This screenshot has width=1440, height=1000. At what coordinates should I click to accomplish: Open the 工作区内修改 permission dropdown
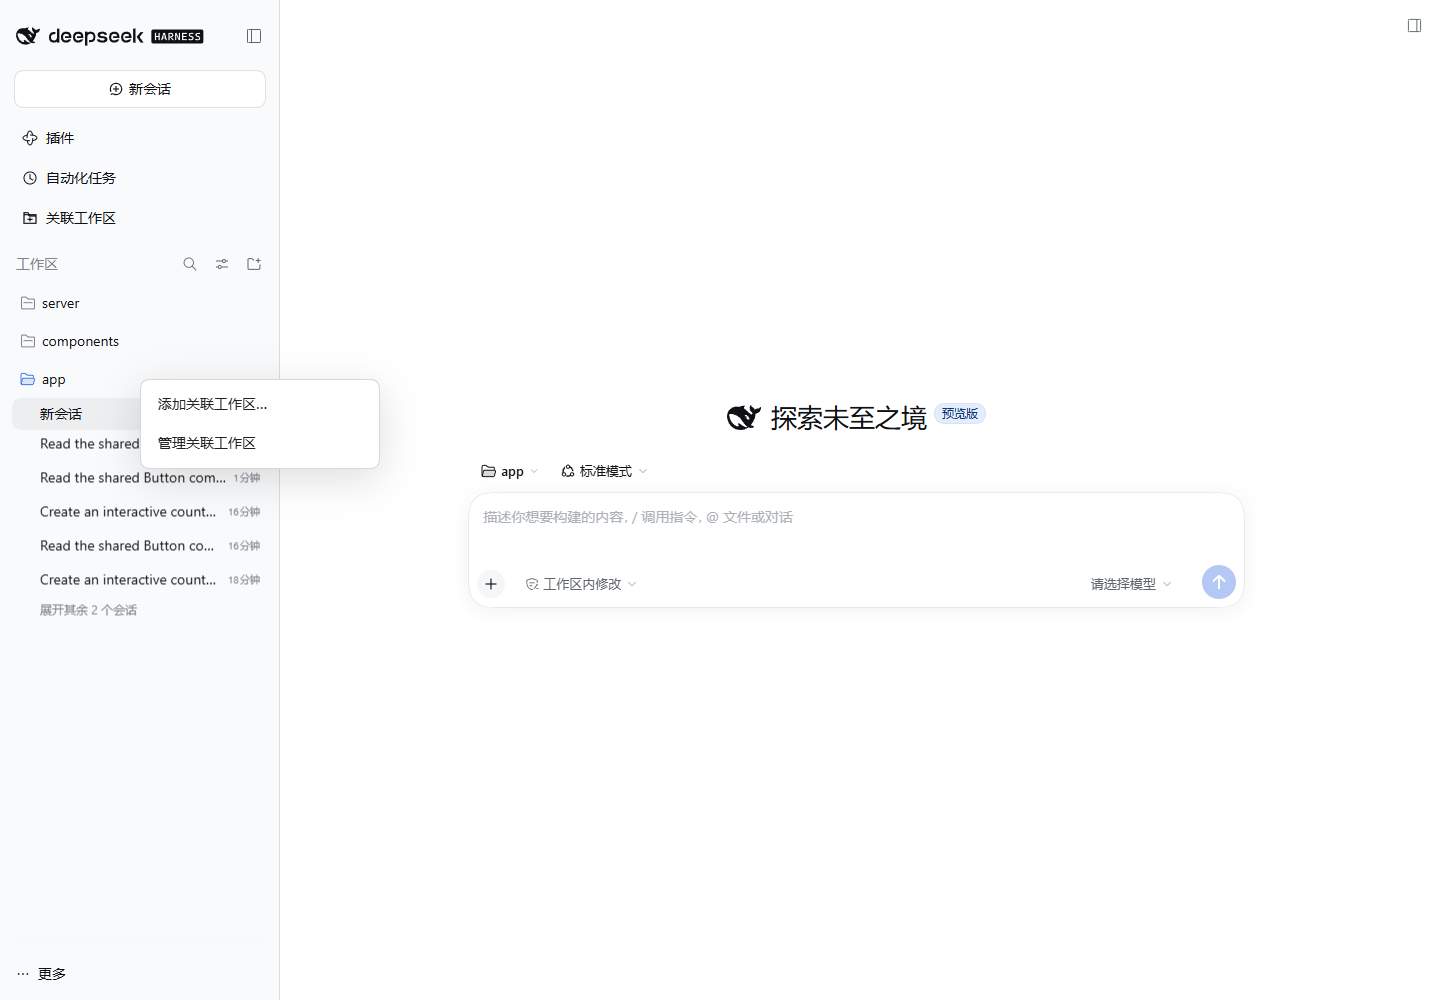tap(581, 584)
